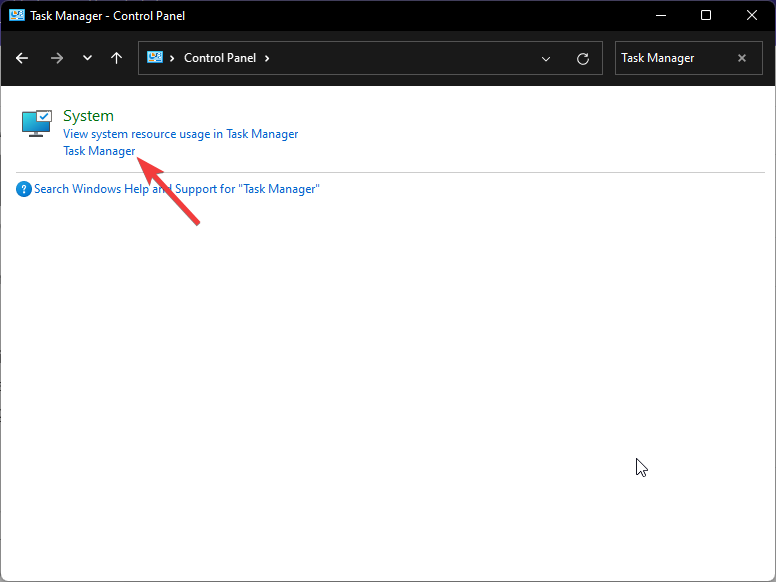Go back using the Back arrow
This screenshot has height=582, width=776.
22,58
